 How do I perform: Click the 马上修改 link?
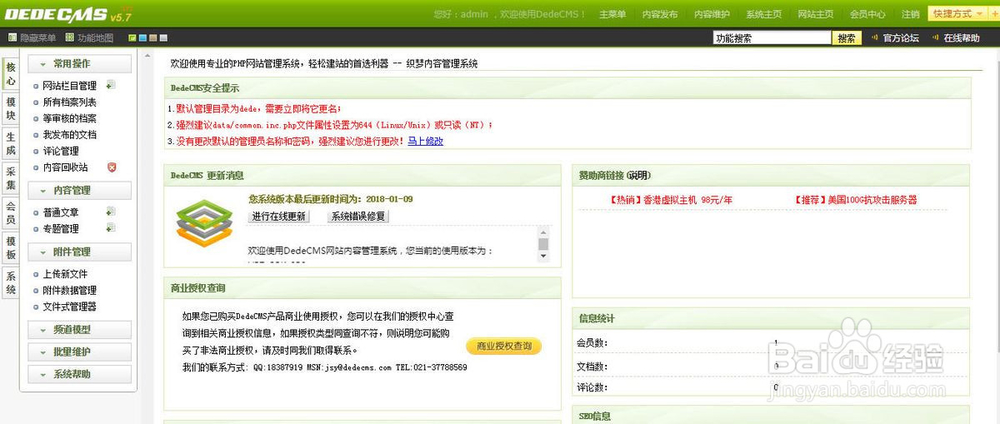(x=425, y=141)
